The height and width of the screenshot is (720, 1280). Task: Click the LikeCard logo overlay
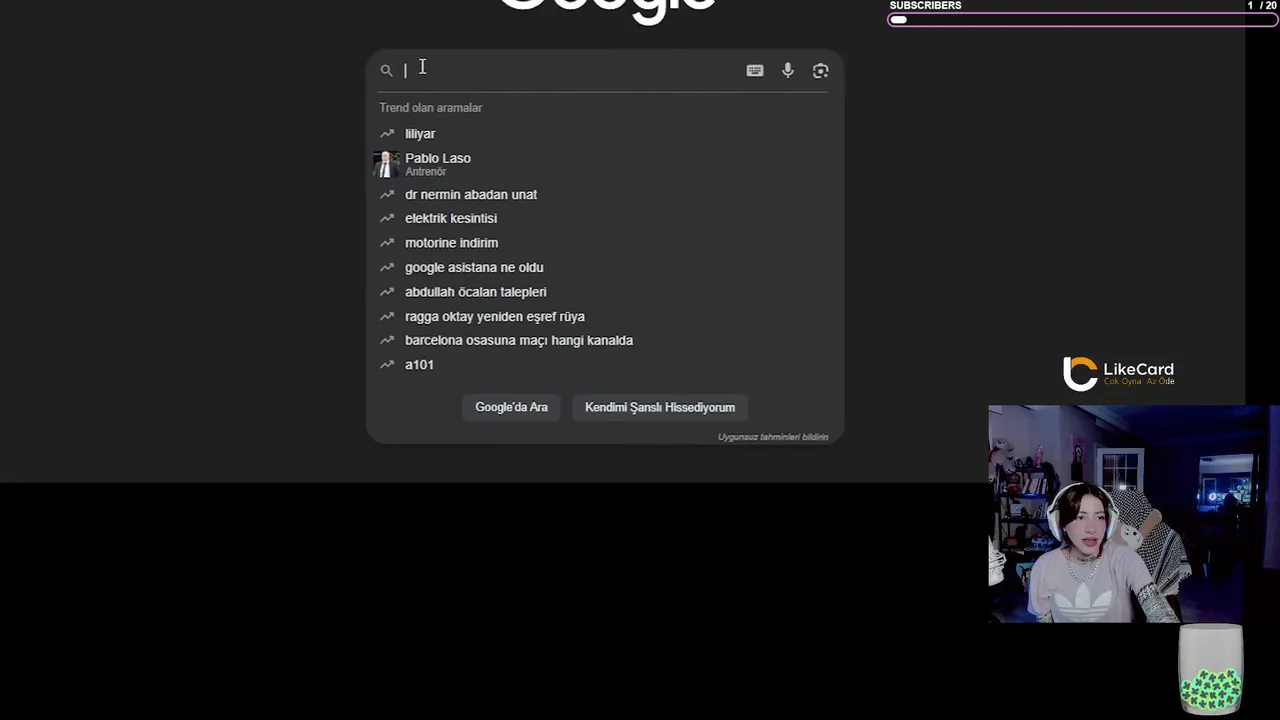1118,373
